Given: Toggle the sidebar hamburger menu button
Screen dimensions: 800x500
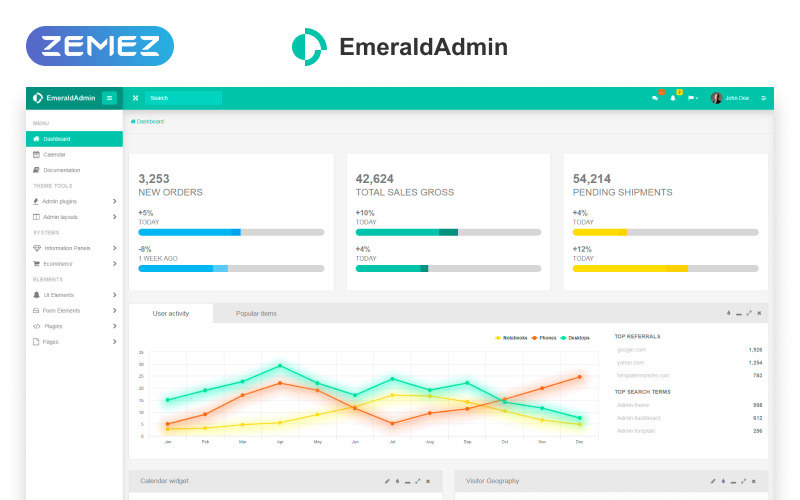Looking at the screenshot, I should pyautogui.click(x=109, y=98).
